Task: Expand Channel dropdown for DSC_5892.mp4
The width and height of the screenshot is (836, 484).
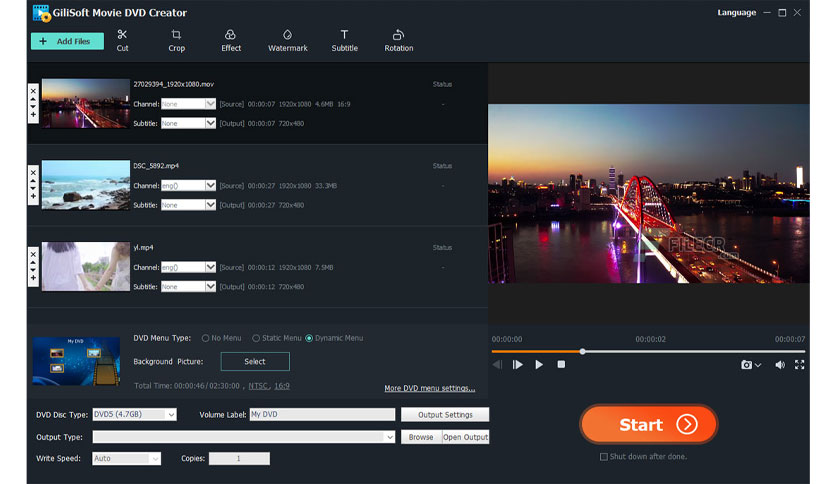Action: (x=210, y=185)
